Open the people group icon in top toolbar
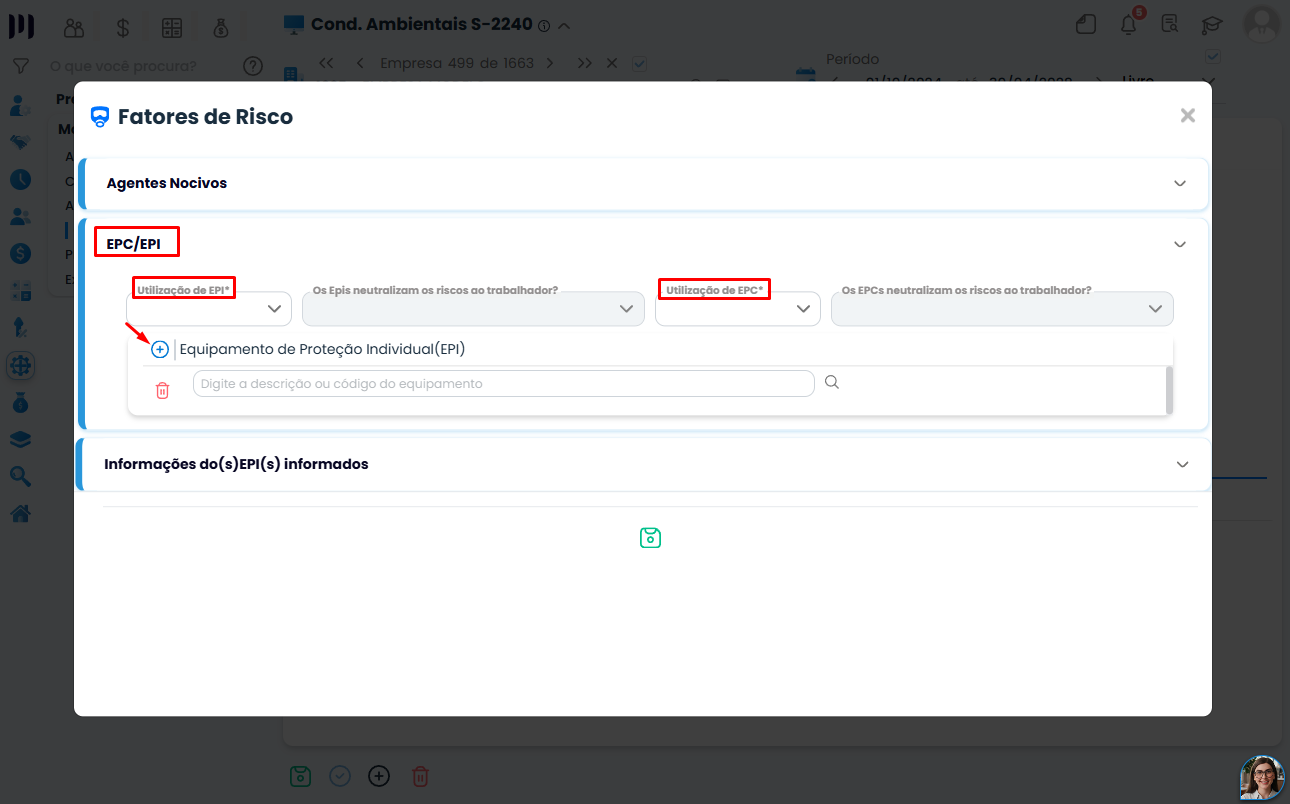This screenshot has width=1290, height=804. point(75,28)
